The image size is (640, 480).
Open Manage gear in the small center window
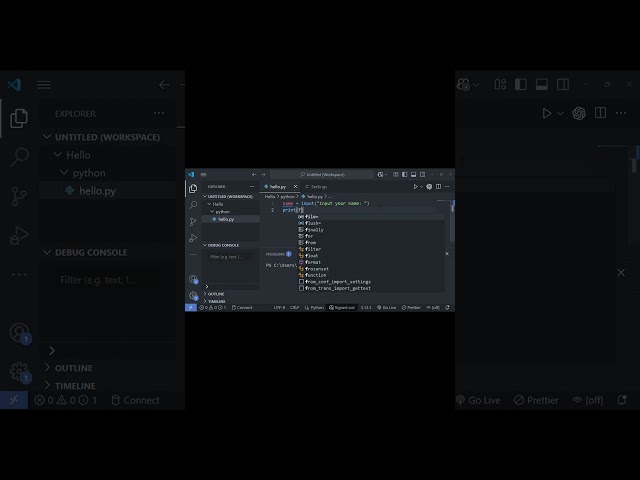(x=193, y=296)
